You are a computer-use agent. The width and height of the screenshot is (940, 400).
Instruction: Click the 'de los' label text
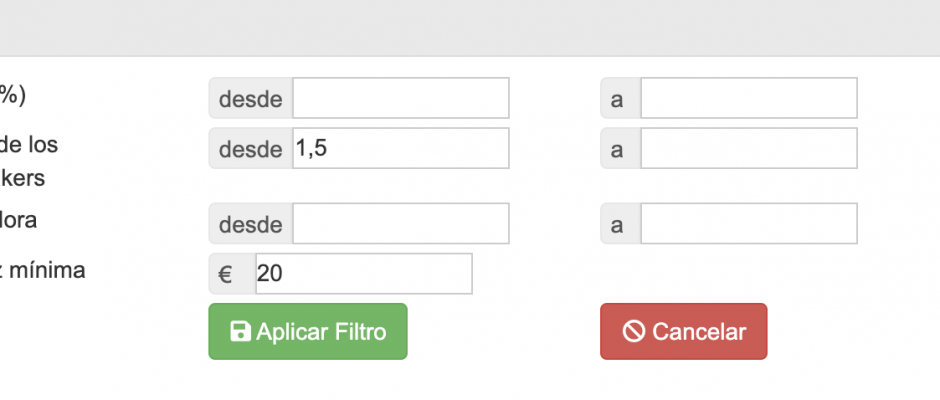pyautogui.click(x=29, y=145)
